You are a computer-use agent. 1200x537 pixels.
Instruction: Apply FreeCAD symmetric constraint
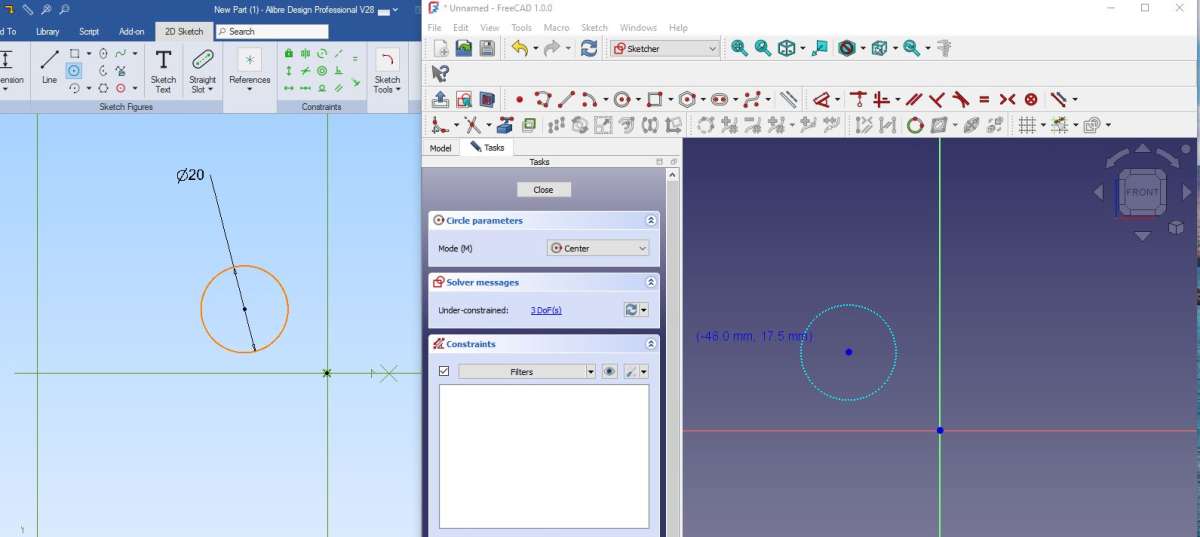coord(1007,99)
